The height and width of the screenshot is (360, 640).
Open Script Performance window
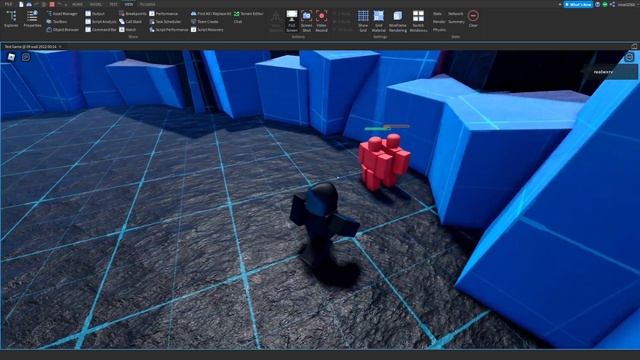[169, 30]
